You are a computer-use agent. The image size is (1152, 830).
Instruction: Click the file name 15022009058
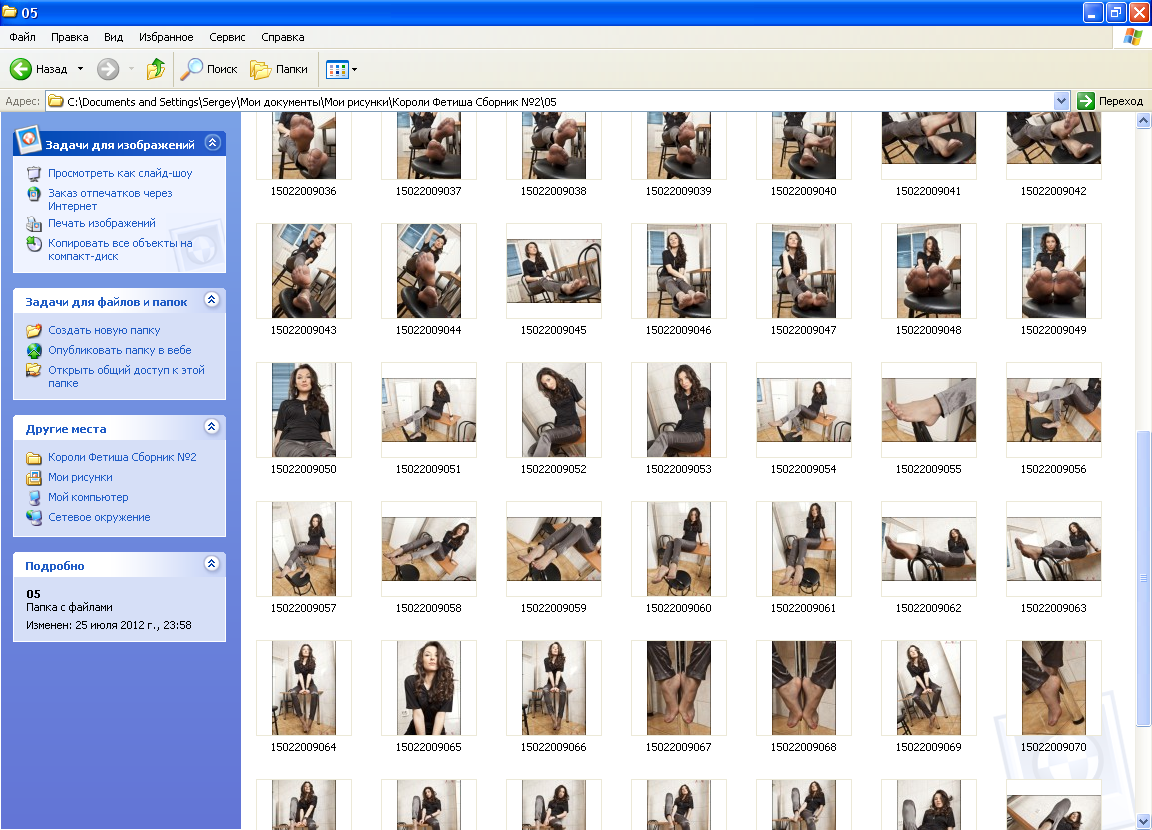[x=428, y=608]
